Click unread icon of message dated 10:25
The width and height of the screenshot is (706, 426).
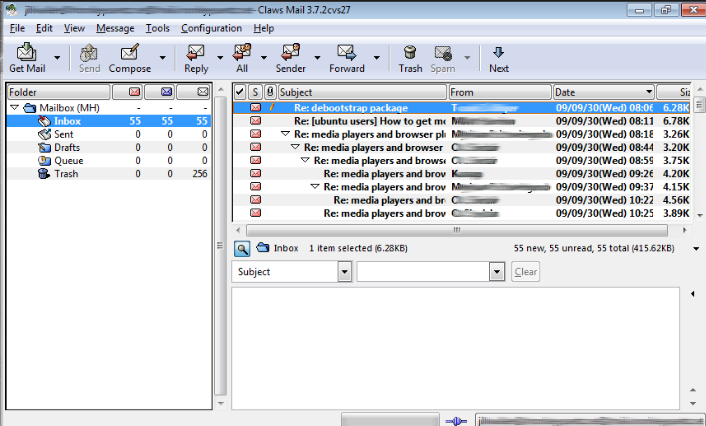pyautogui.click(x=255, y=213)
